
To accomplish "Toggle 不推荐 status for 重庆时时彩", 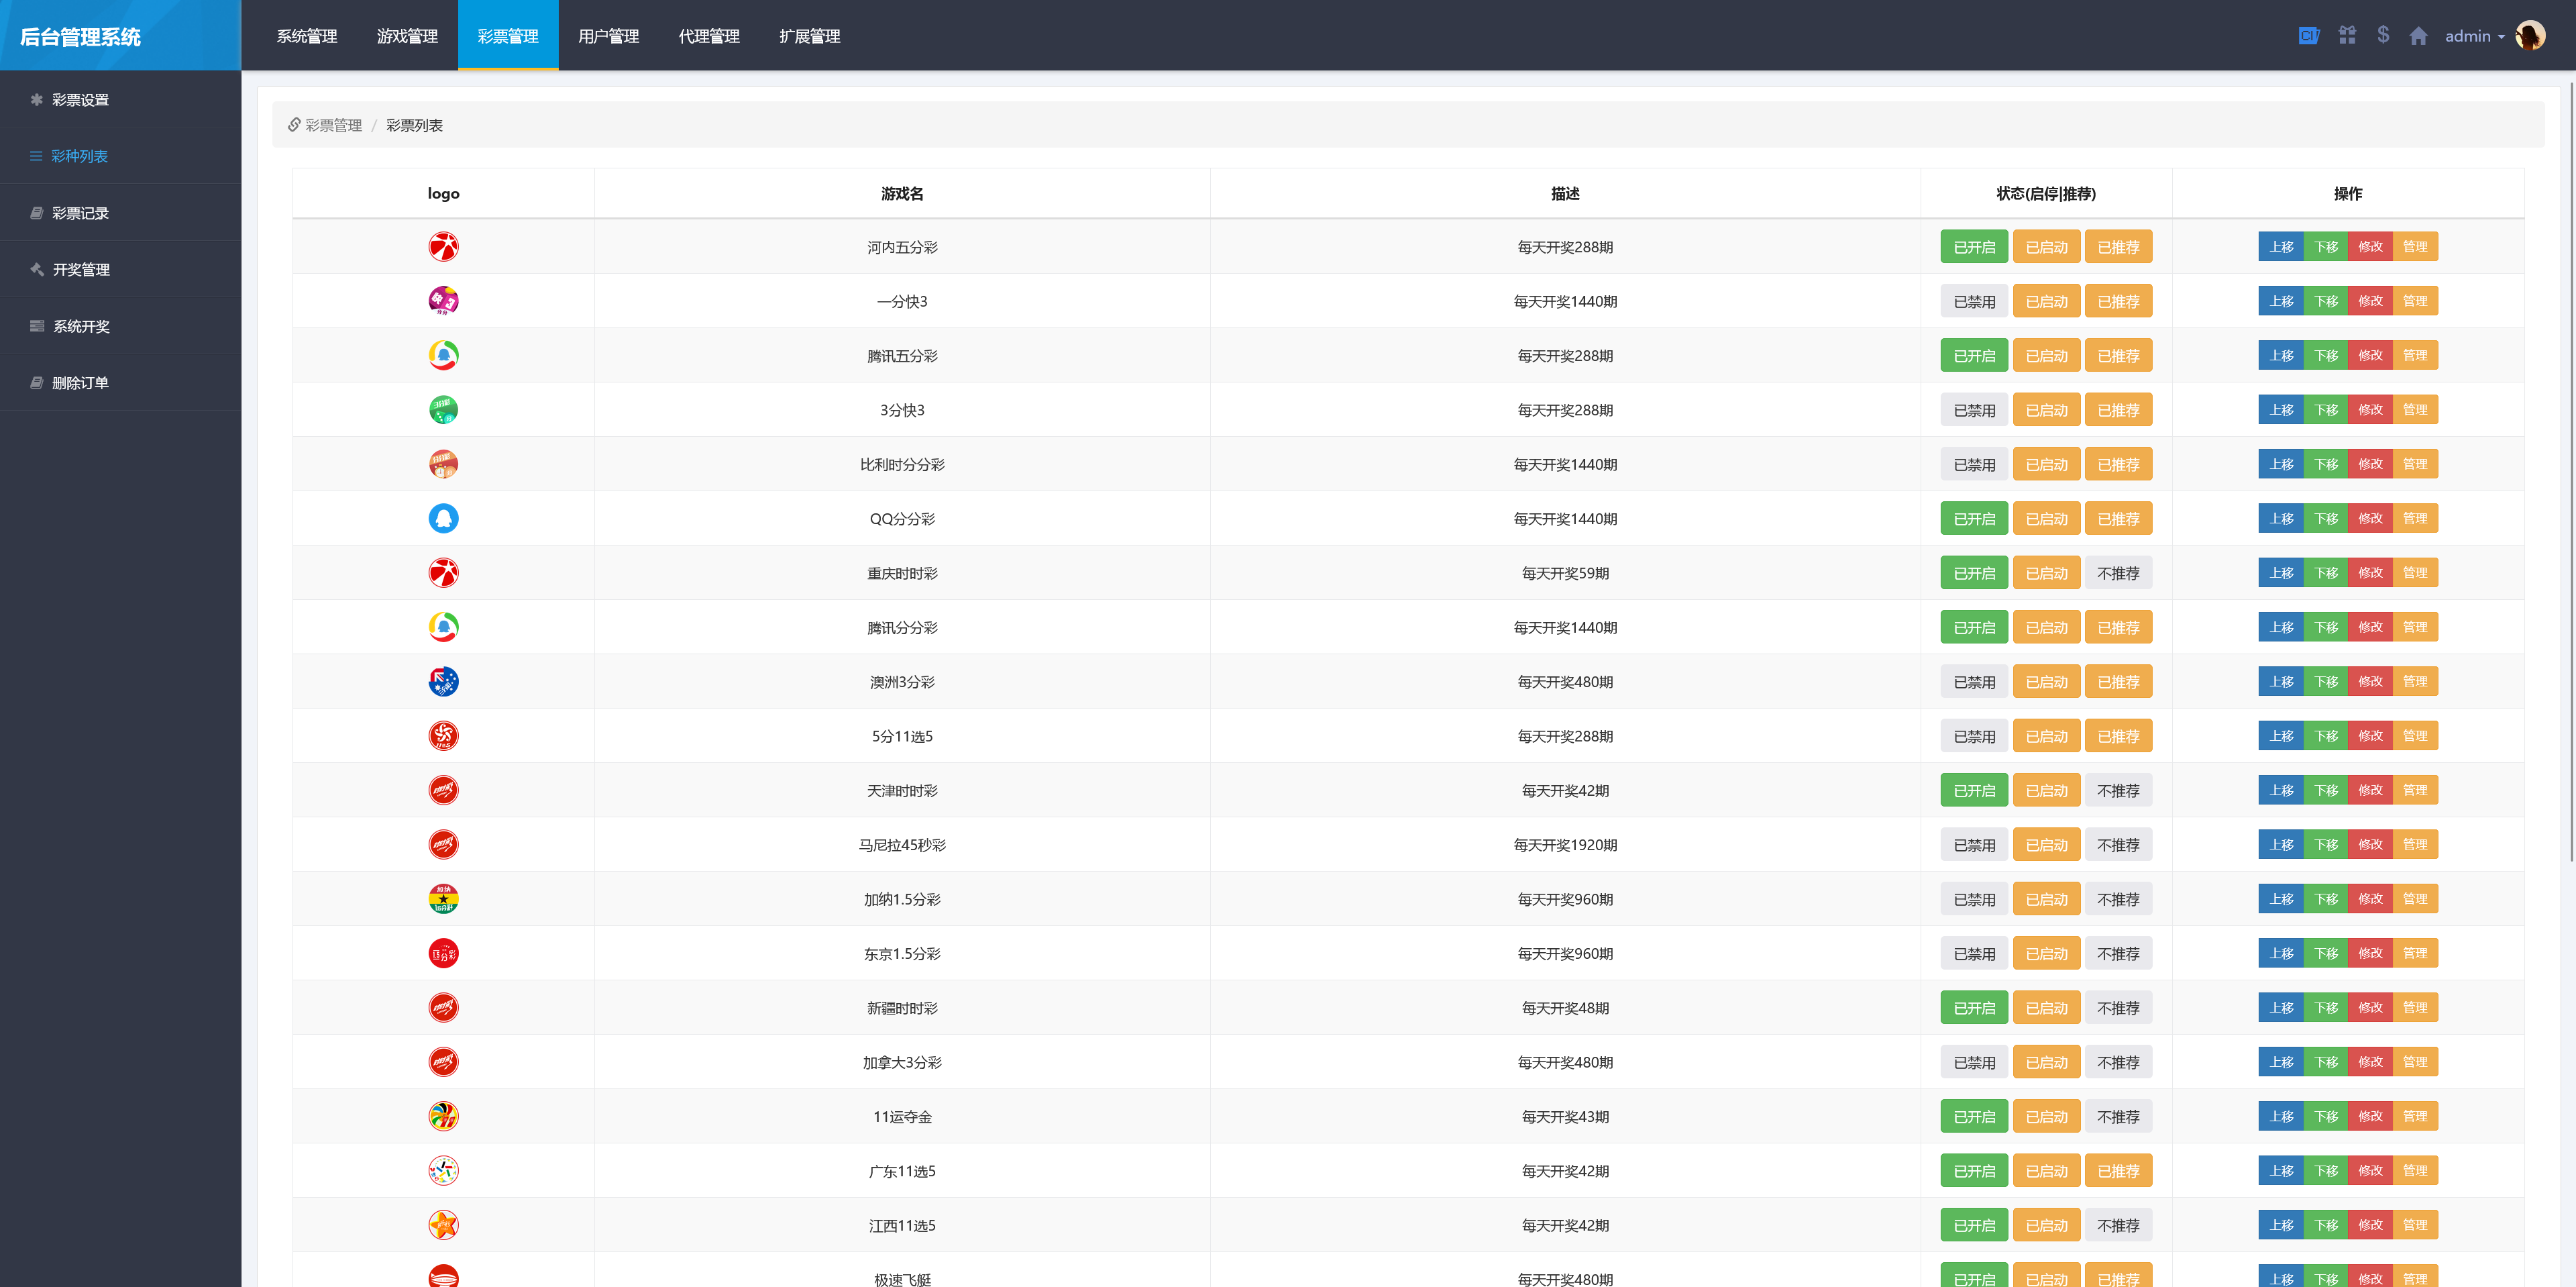I will tap(2118, 573).
